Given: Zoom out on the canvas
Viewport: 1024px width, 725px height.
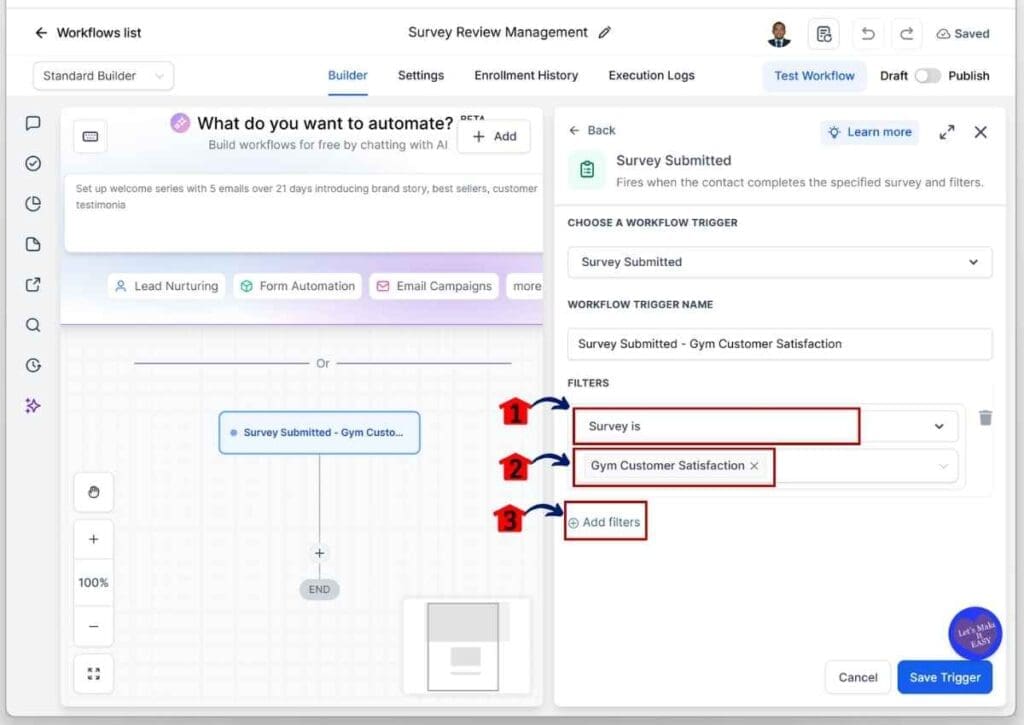Looking at the screenshot, I should pos(93,626).
